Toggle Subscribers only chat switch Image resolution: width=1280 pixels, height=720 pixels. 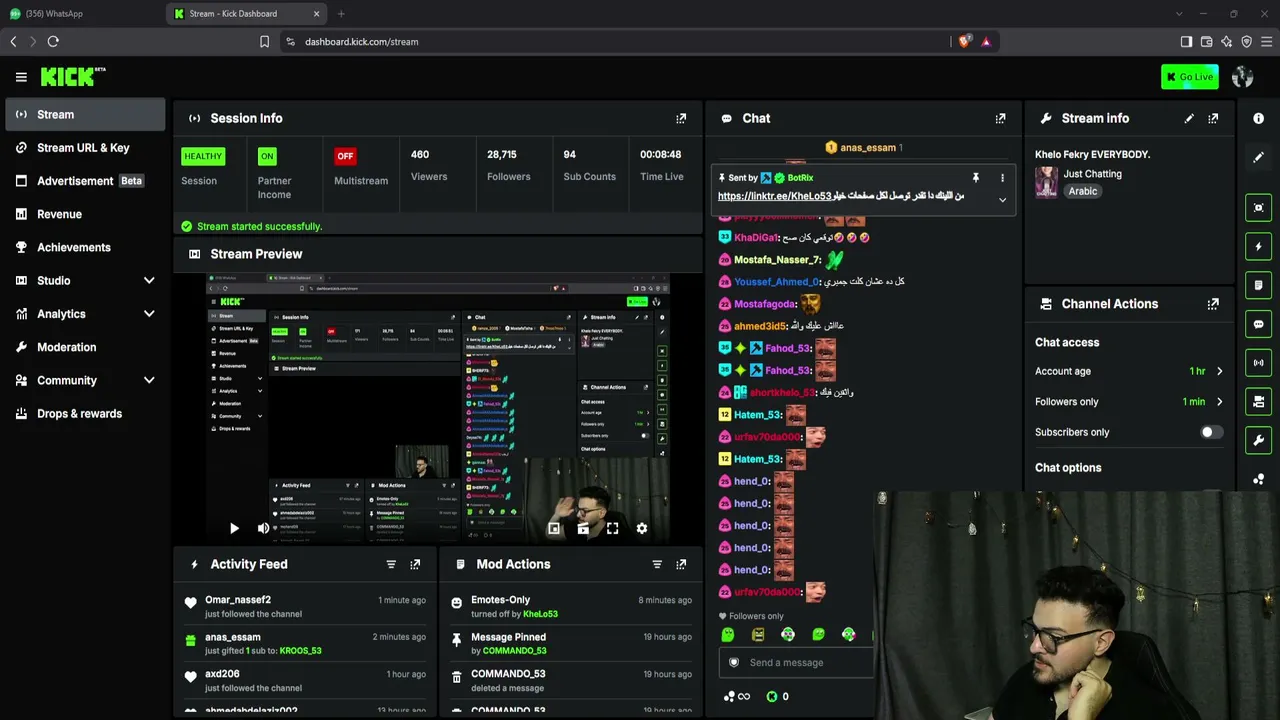click(x=1211, y=432)
